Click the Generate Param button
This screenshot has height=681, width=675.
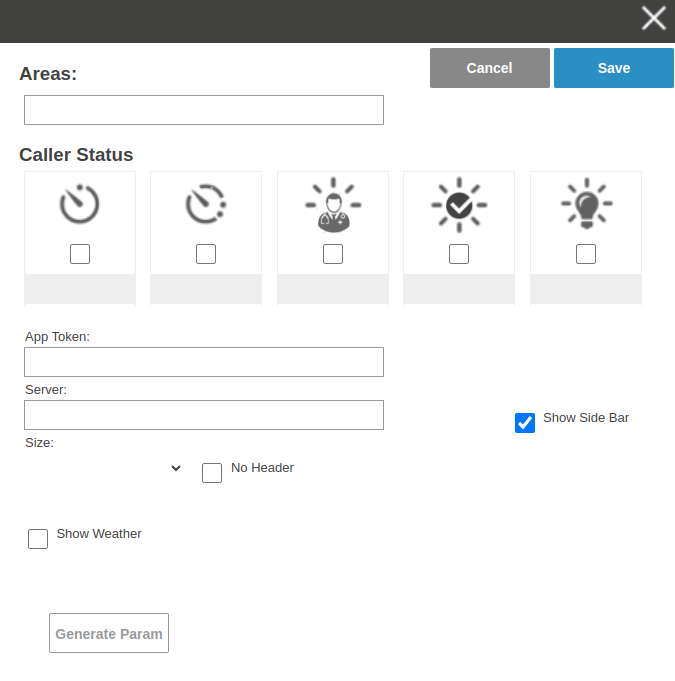coord(109,633)
